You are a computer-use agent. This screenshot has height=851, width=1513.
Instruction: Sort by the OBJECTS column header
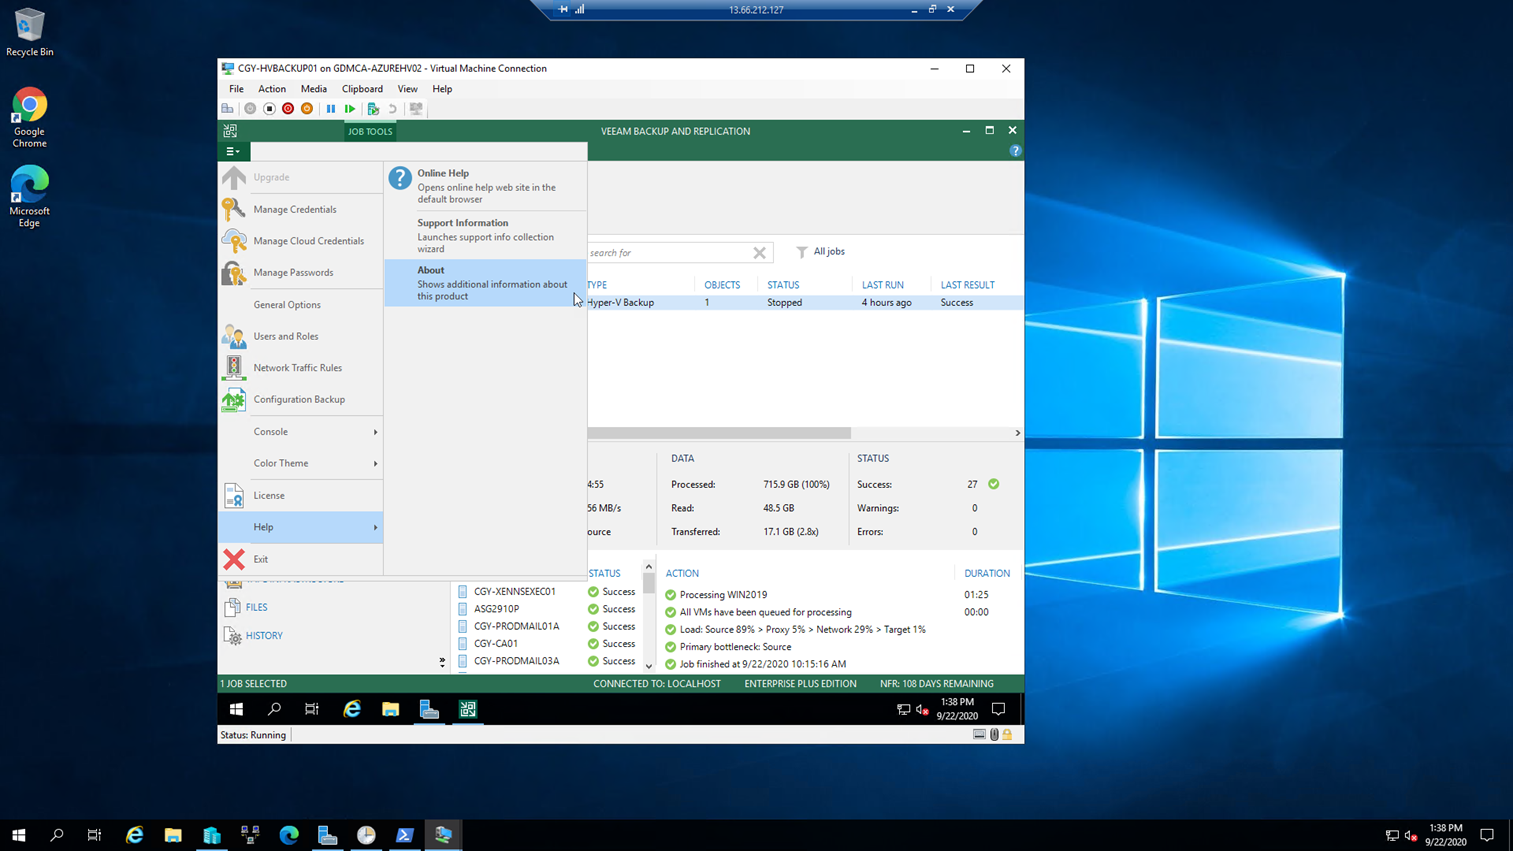[722, 285]
